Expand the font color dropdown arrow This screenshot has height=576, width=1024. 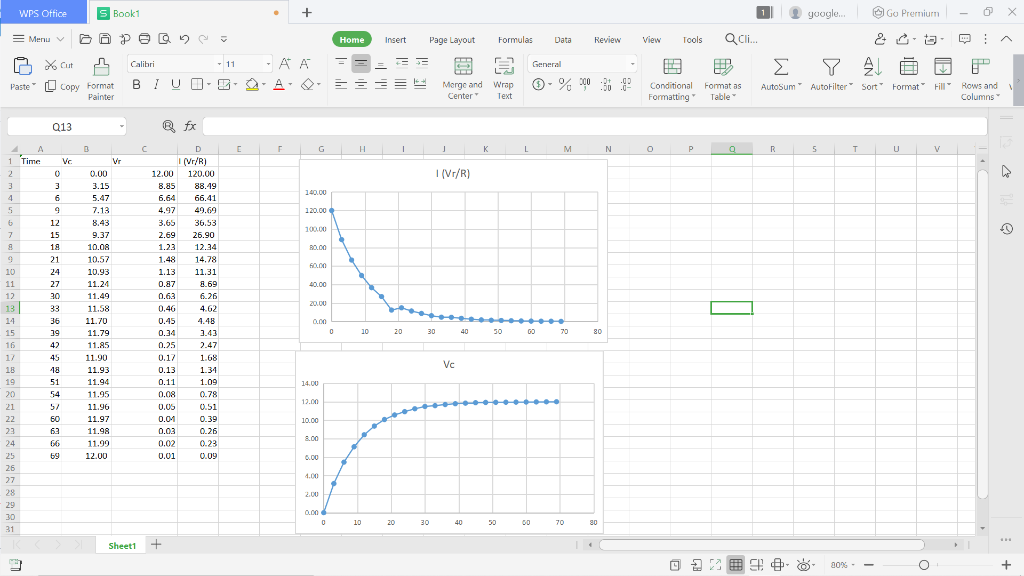(x=291, y=85)
